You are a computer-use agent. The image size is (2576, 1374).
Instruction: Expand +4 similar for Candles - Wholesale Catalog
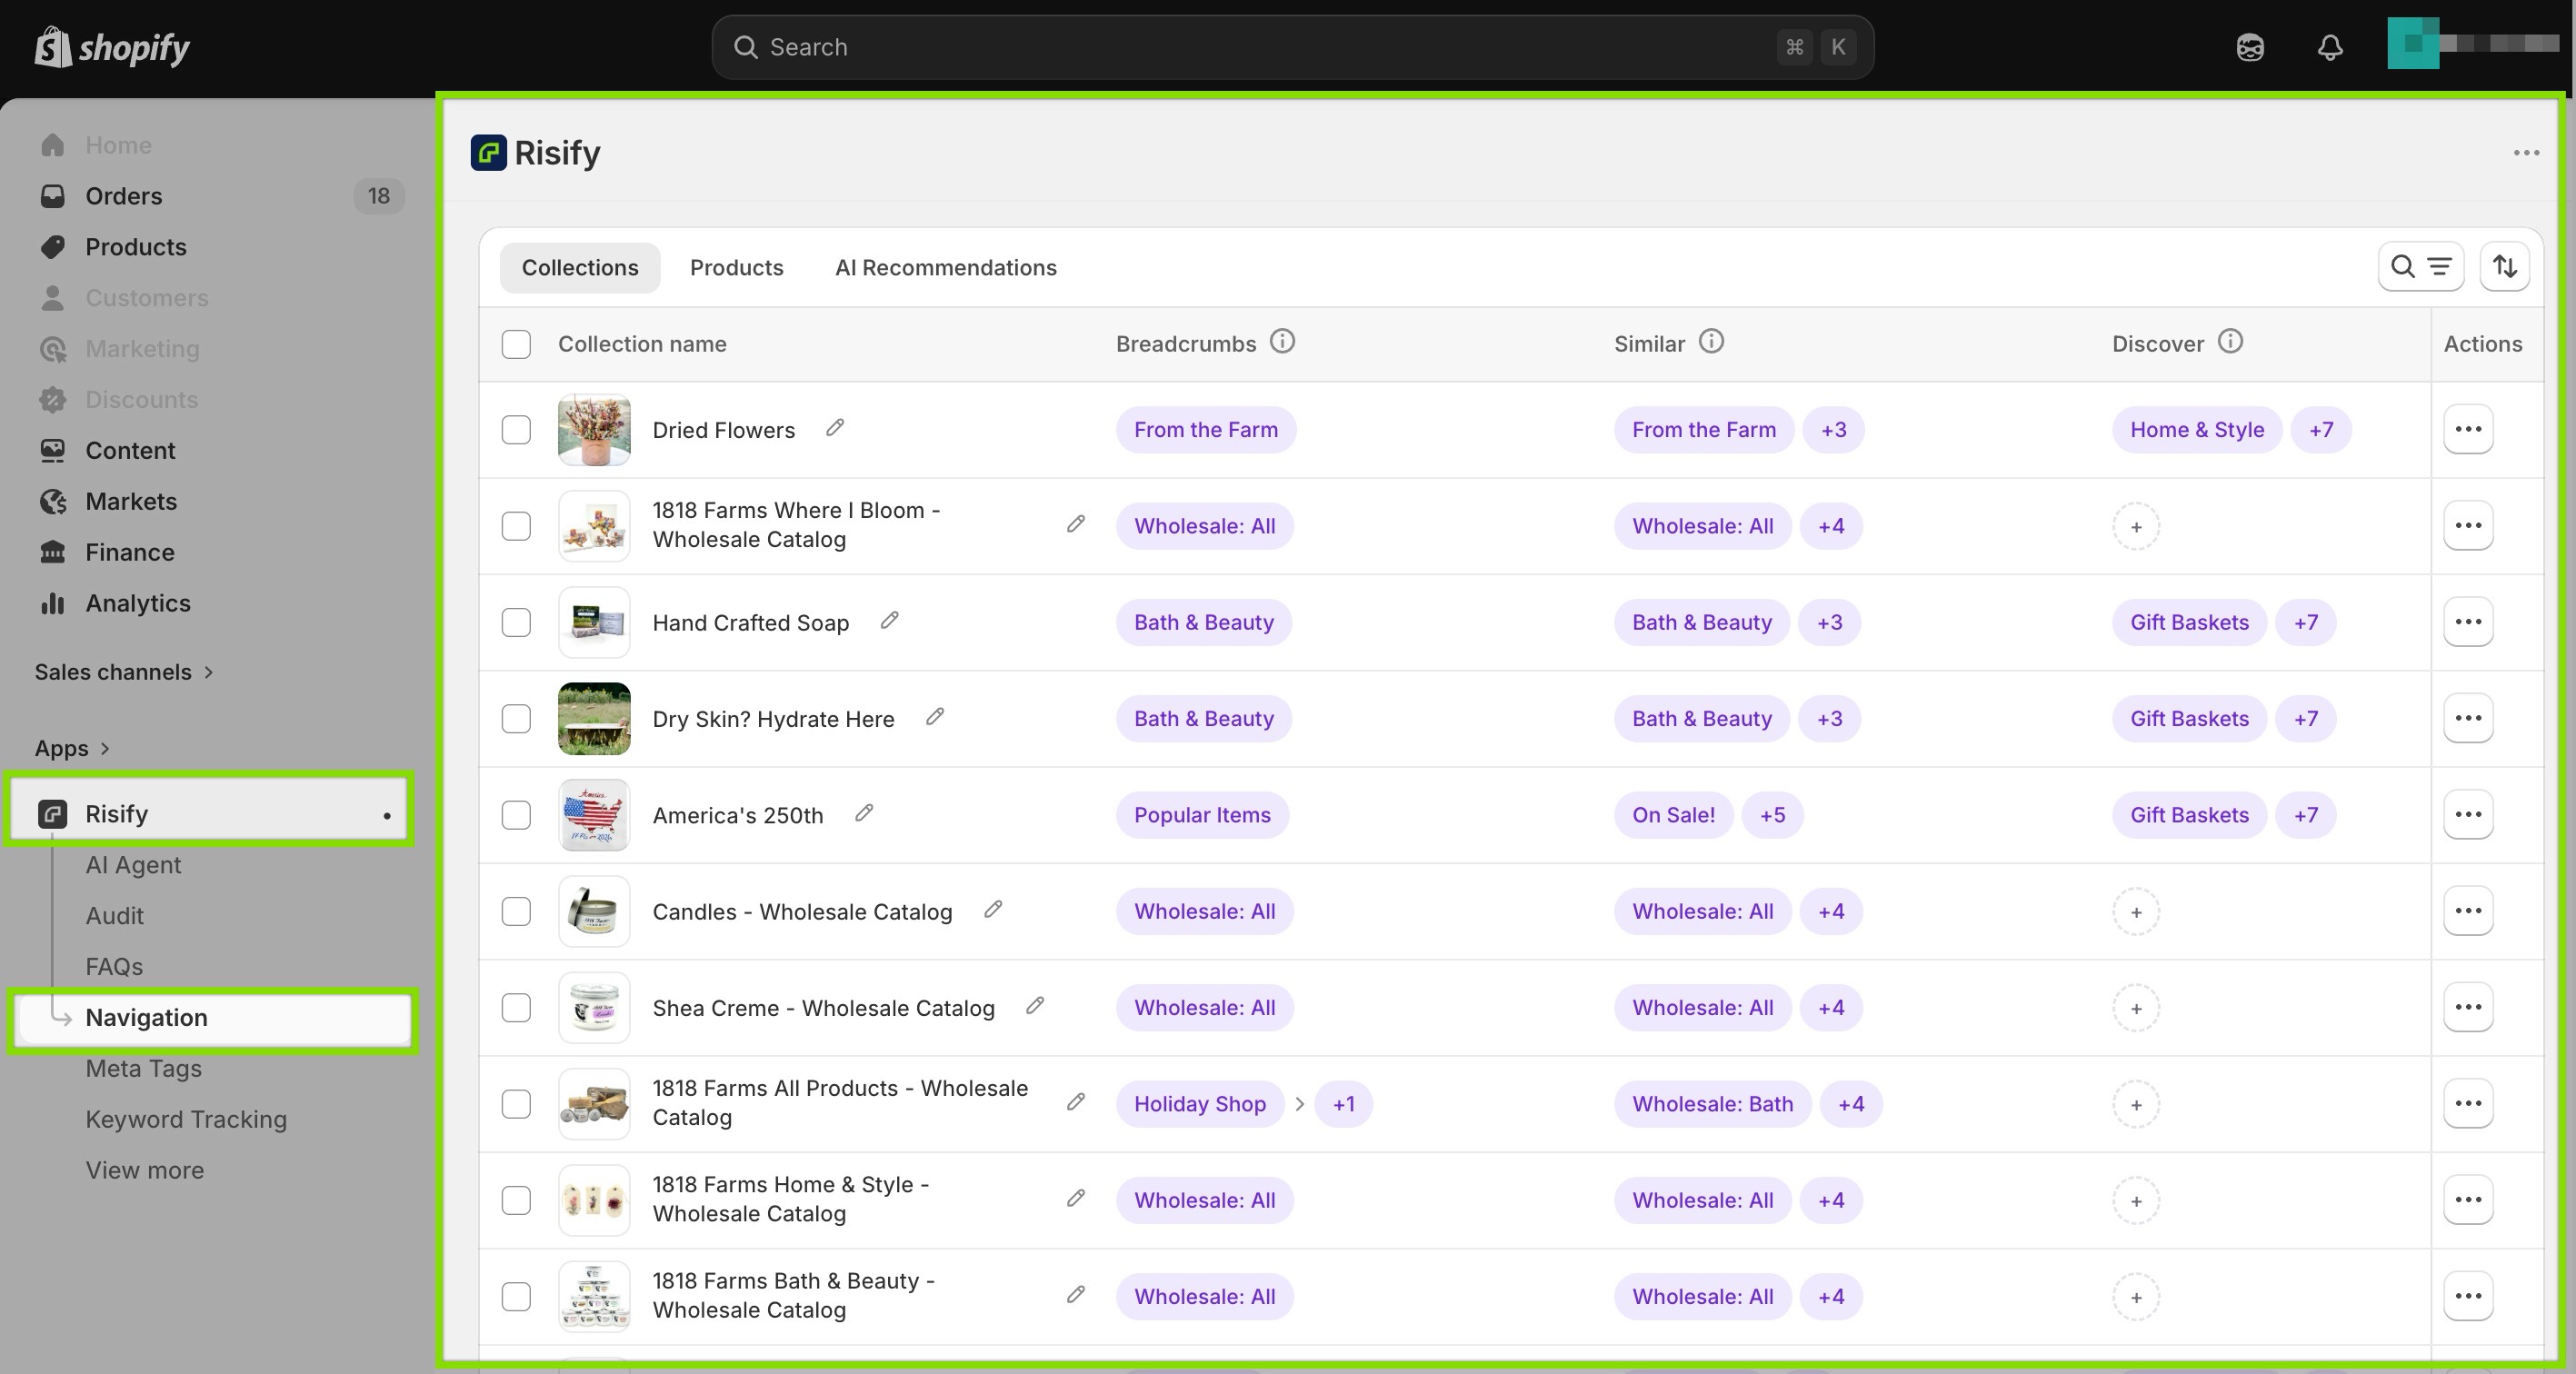[x=1831, y=911]
